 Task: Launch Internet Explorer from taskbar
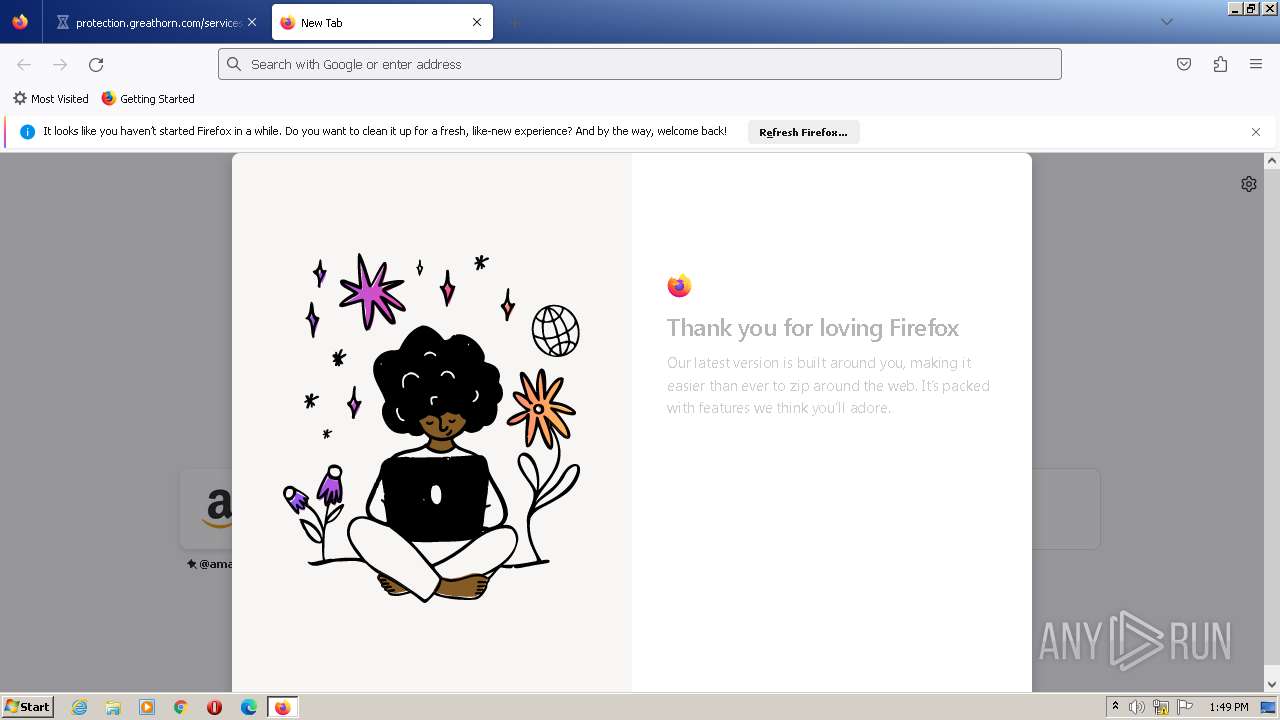pyautogui.click(x=80, y=707)
